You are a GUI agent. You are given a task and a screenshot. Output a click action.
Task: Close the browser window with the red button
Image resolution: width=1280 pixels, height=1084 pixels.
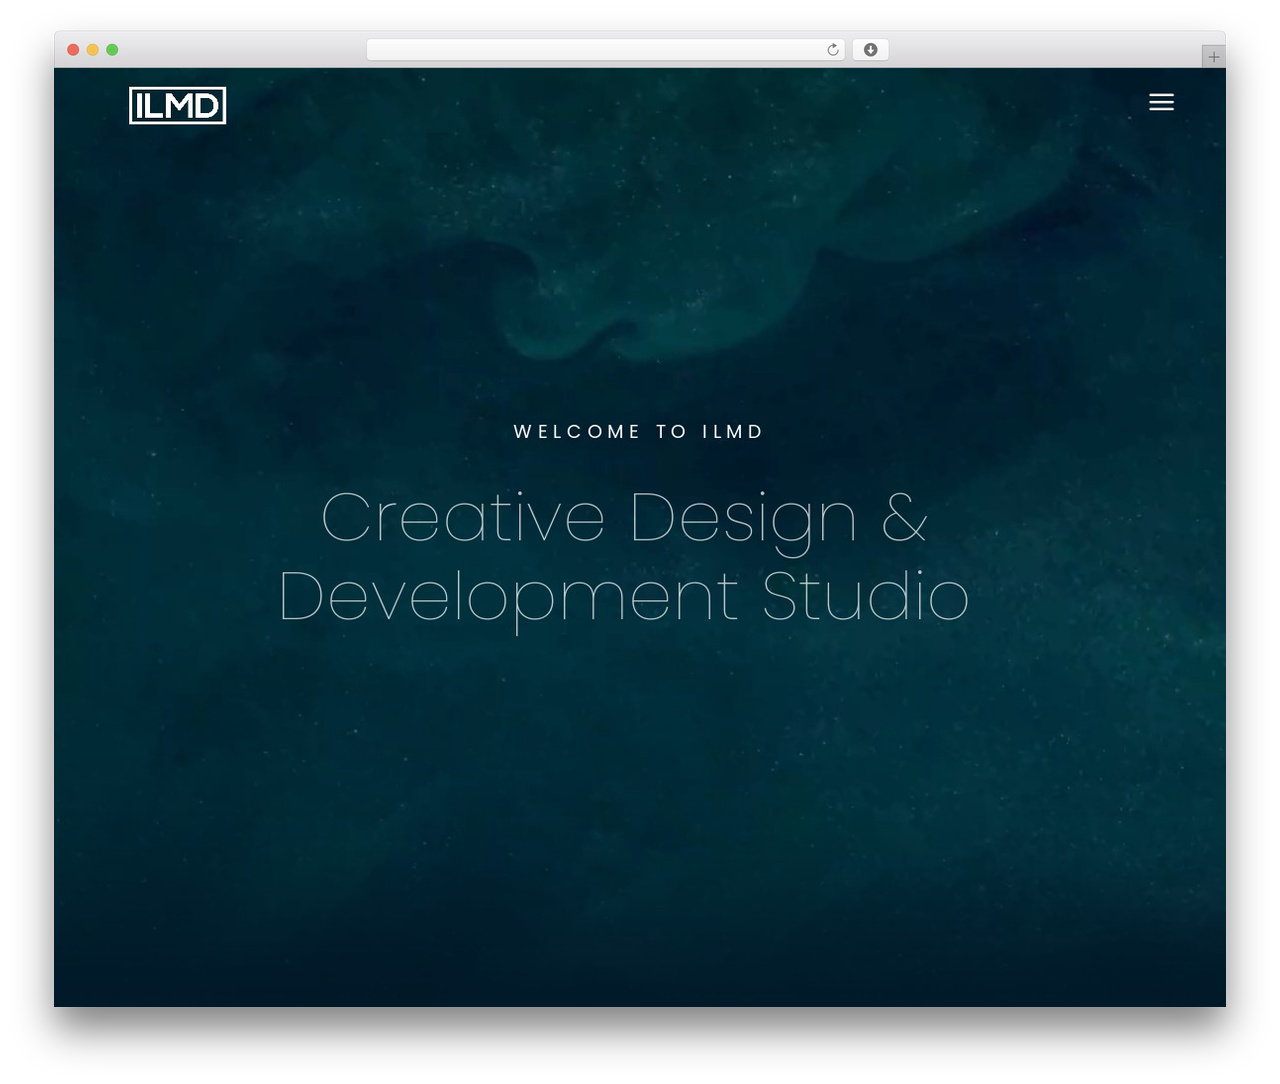click(x=73, y=50)
